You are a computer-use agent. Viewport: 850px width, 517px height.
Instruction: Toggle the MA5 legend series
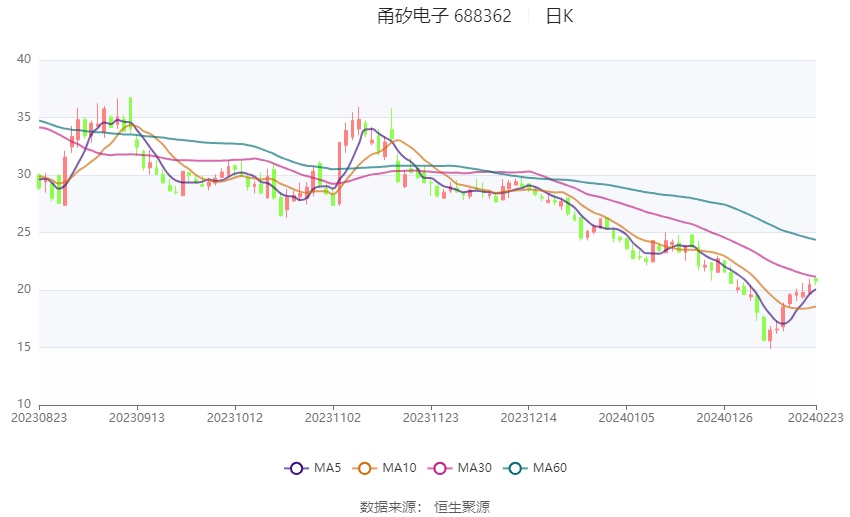coord(313,468)
